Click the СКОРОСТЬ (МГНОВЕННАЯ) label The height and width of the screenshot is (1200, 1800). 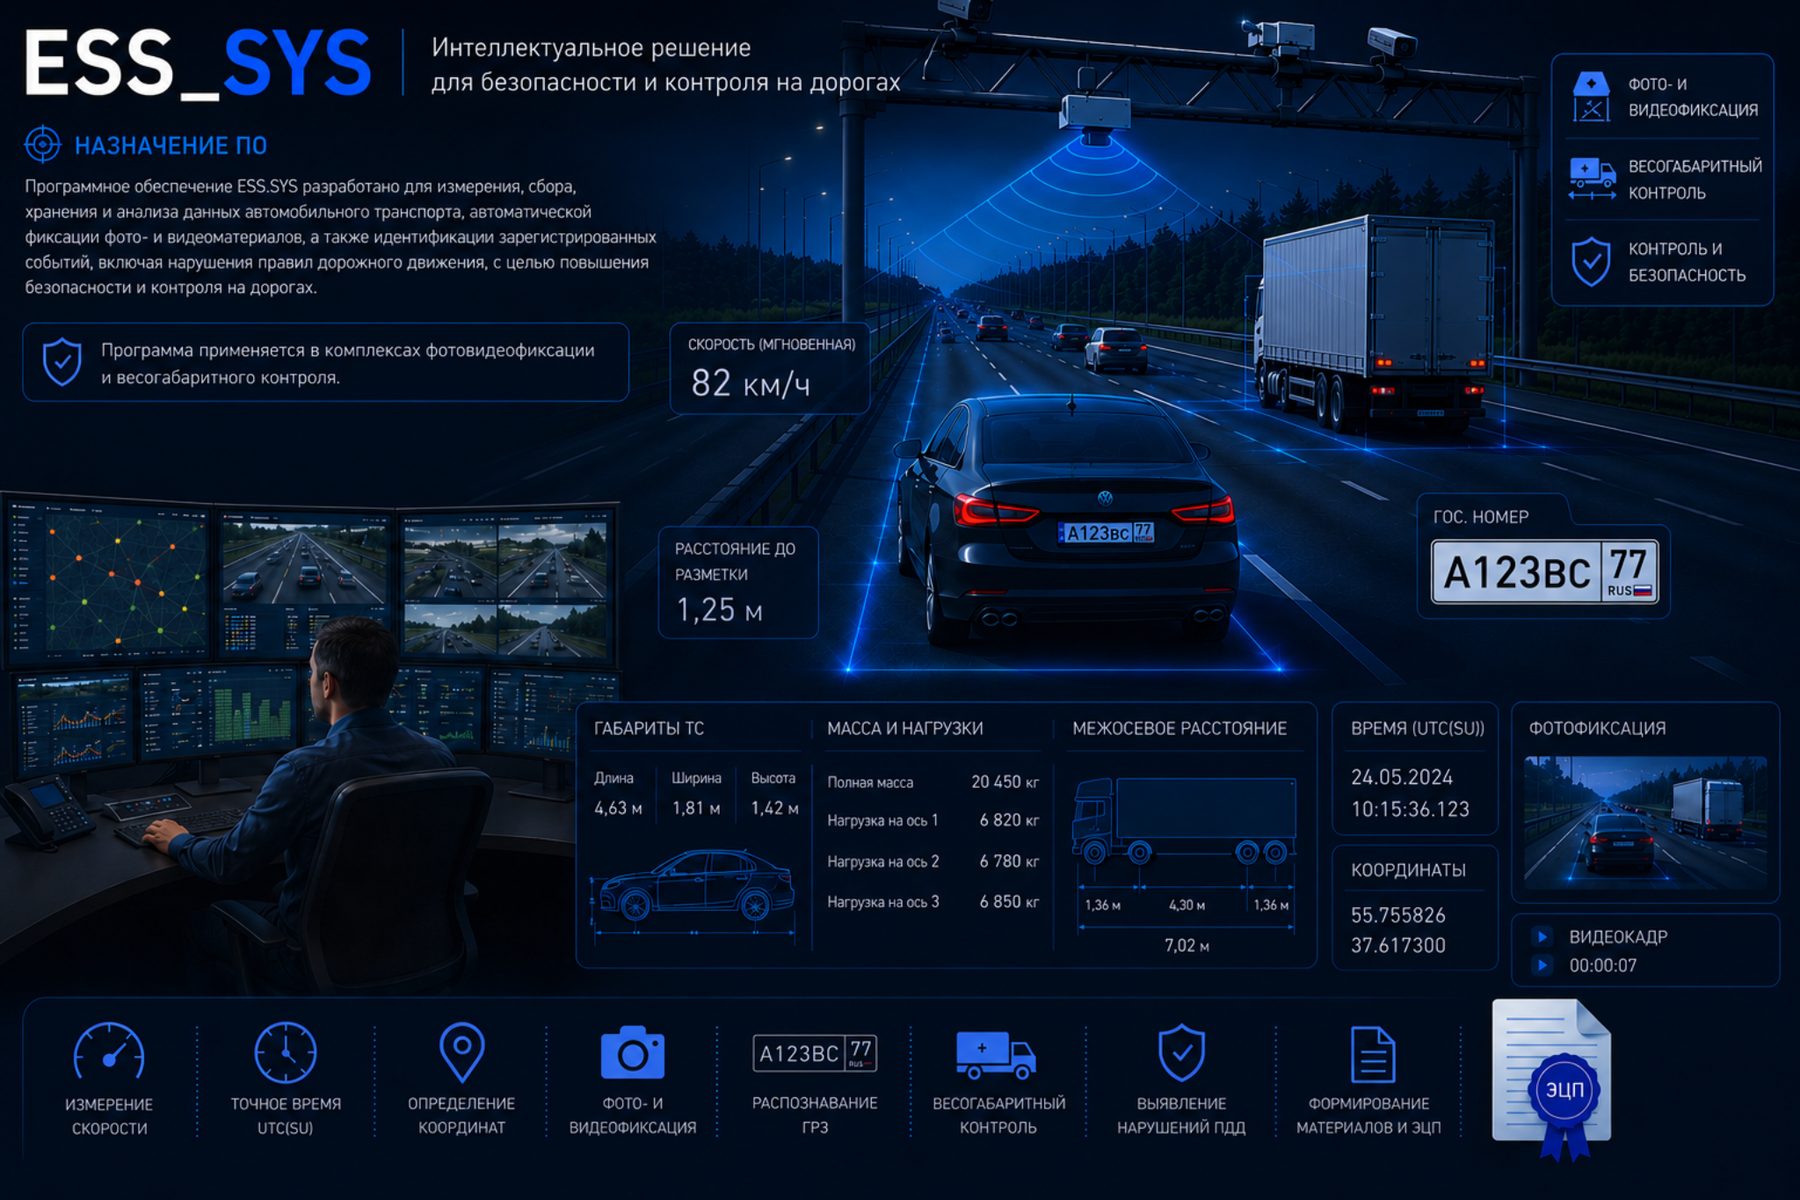[772, 344]
